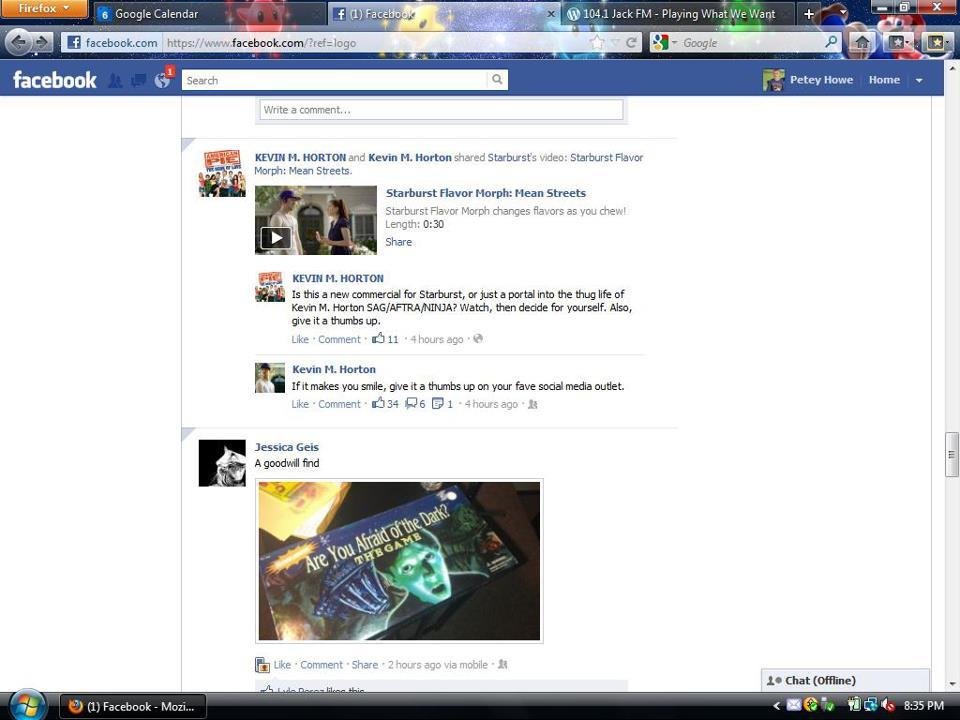
Task: Like the KEVIN M. HORTON post
Action: click(300, 339)
